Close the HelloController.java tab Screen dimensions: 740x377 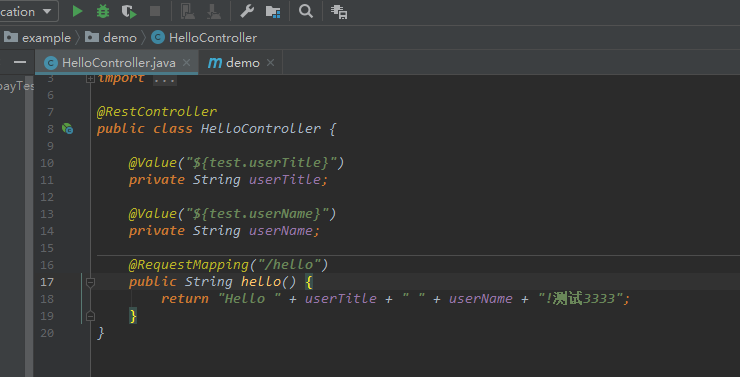(186, 63)
